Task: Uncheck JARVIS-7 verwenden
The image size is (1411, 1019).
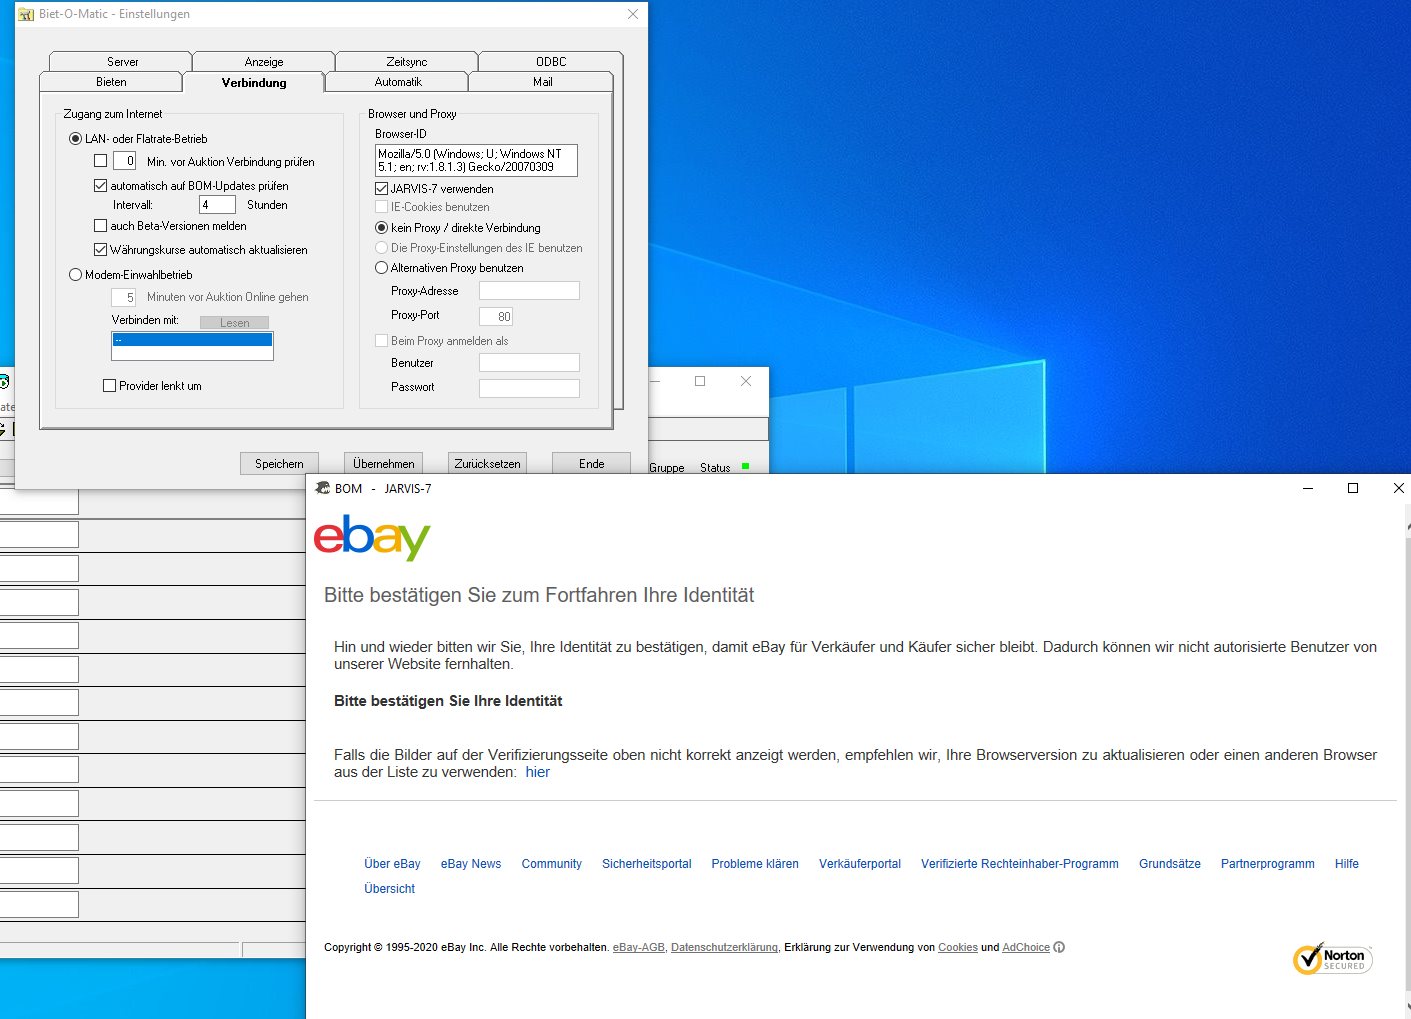Action: click(382, 188)
